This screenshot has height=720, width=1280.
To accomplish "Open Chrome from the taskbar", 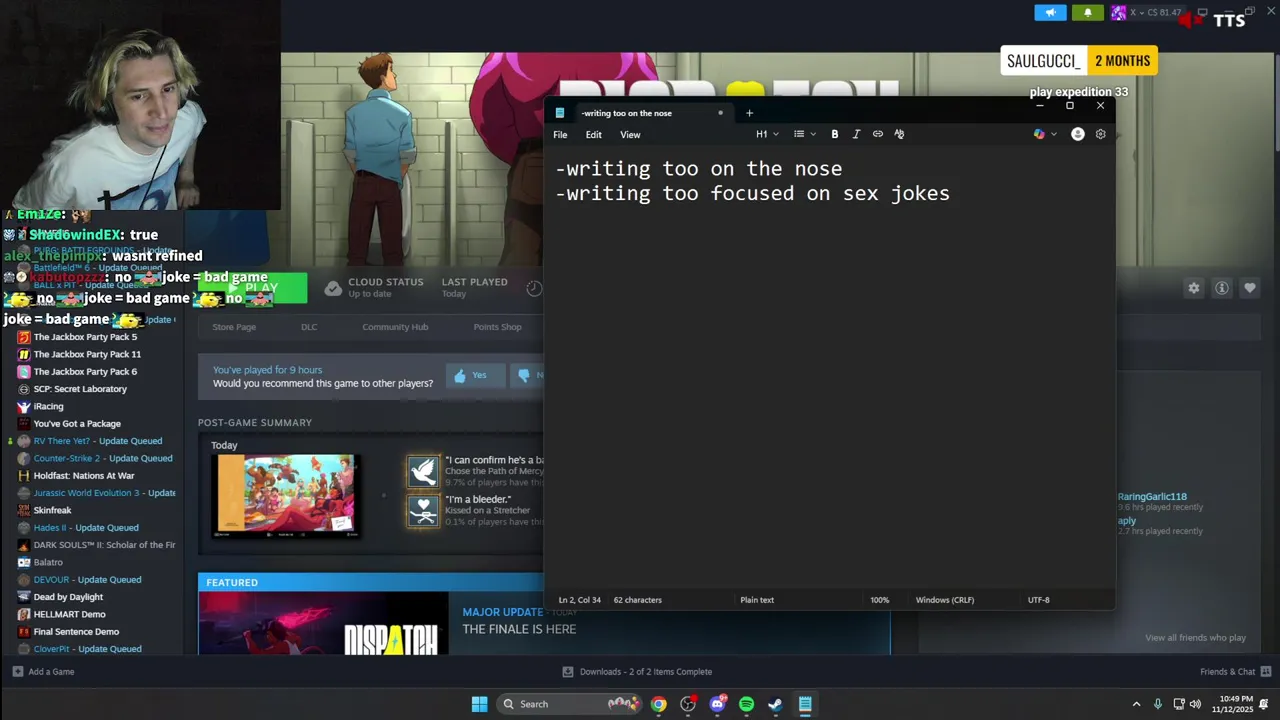I will point(658,704).
